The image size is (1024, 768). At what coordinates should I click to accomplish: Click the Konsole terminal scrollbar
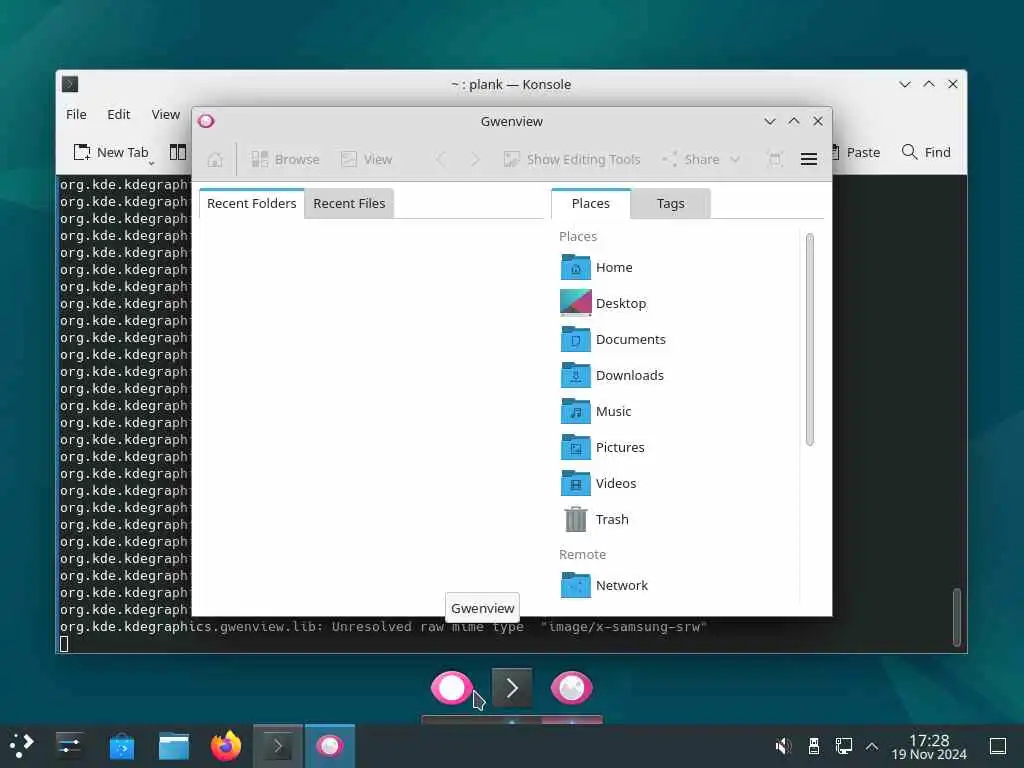point(957,617)
